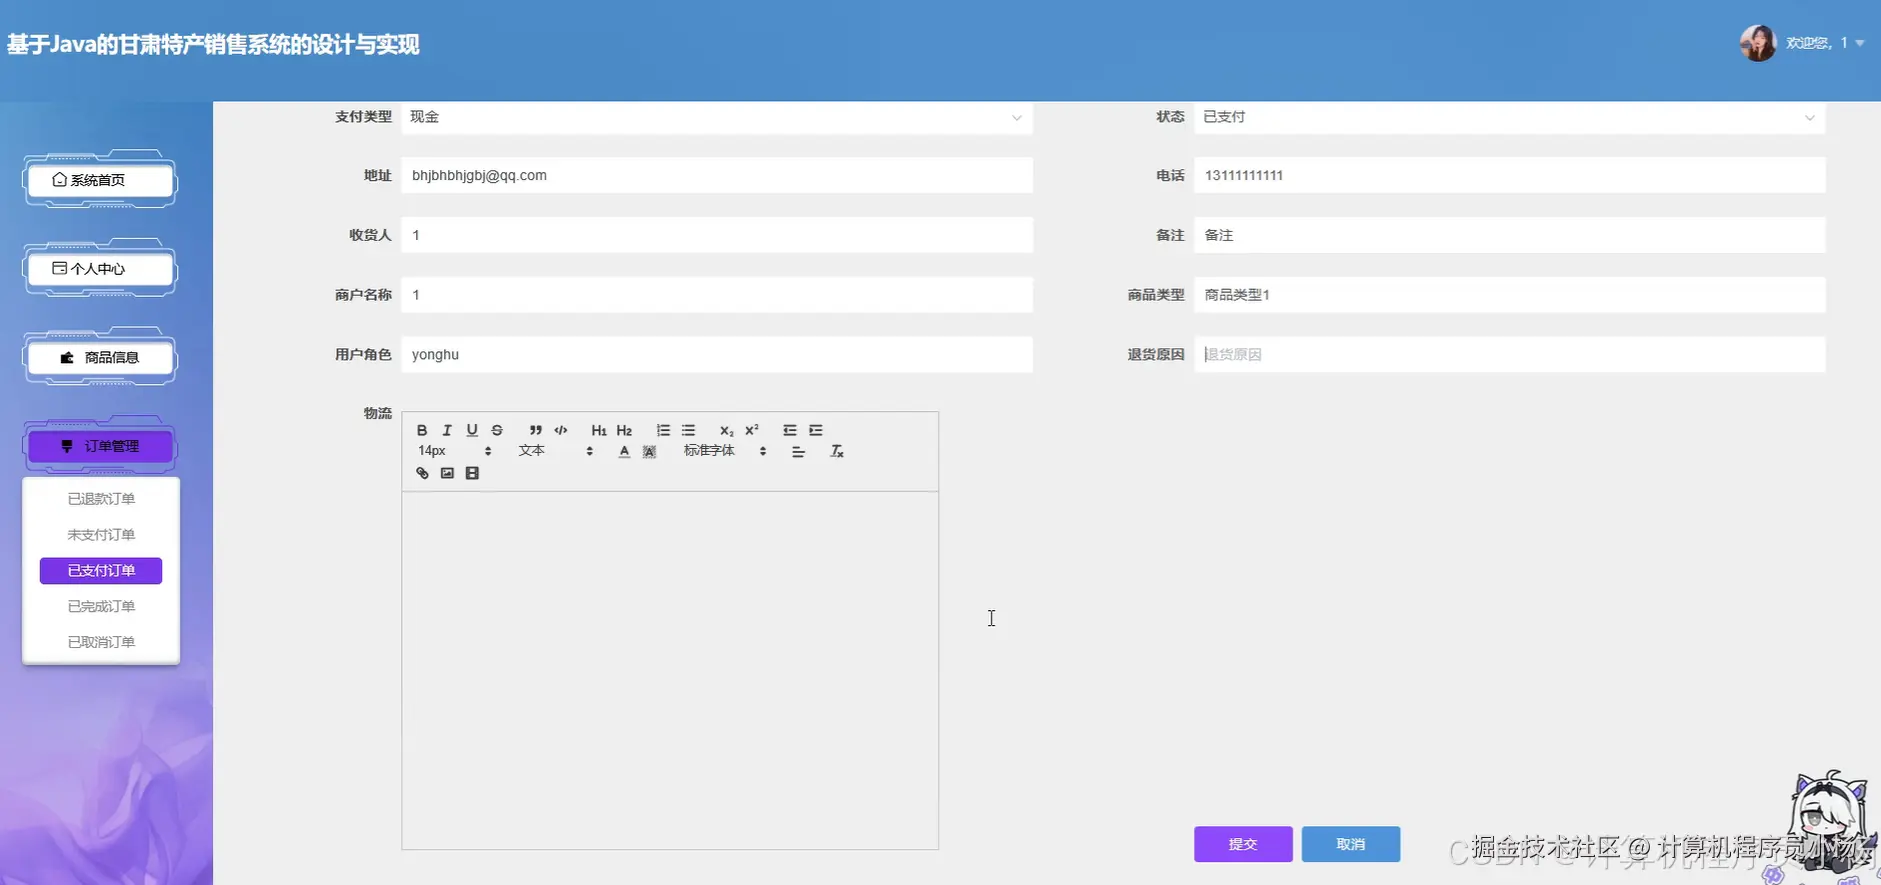This screenshot has width=1881, height=885.
Task: Insert a video in the editor
Action: tap(472, 473)
